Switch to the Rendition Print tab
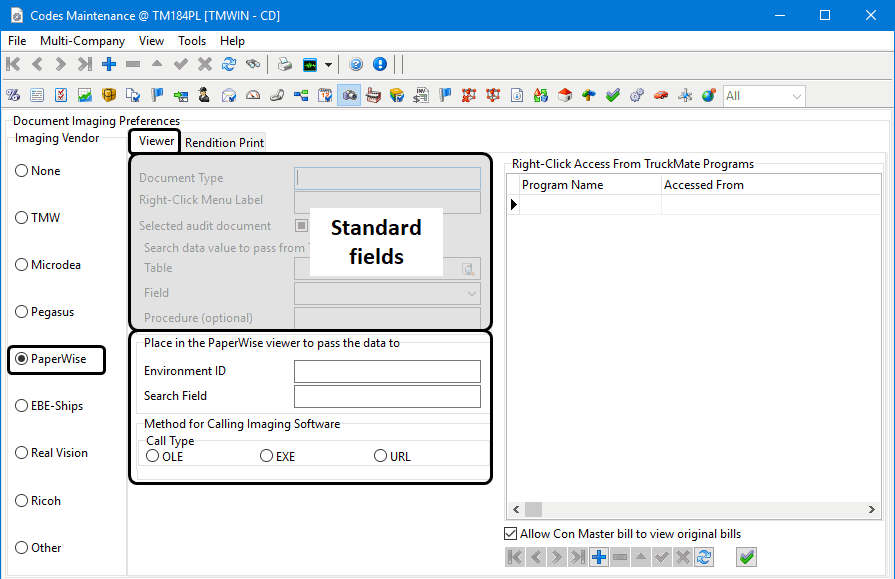Viewport: 895px width, 579px height. tap(224, 142)
